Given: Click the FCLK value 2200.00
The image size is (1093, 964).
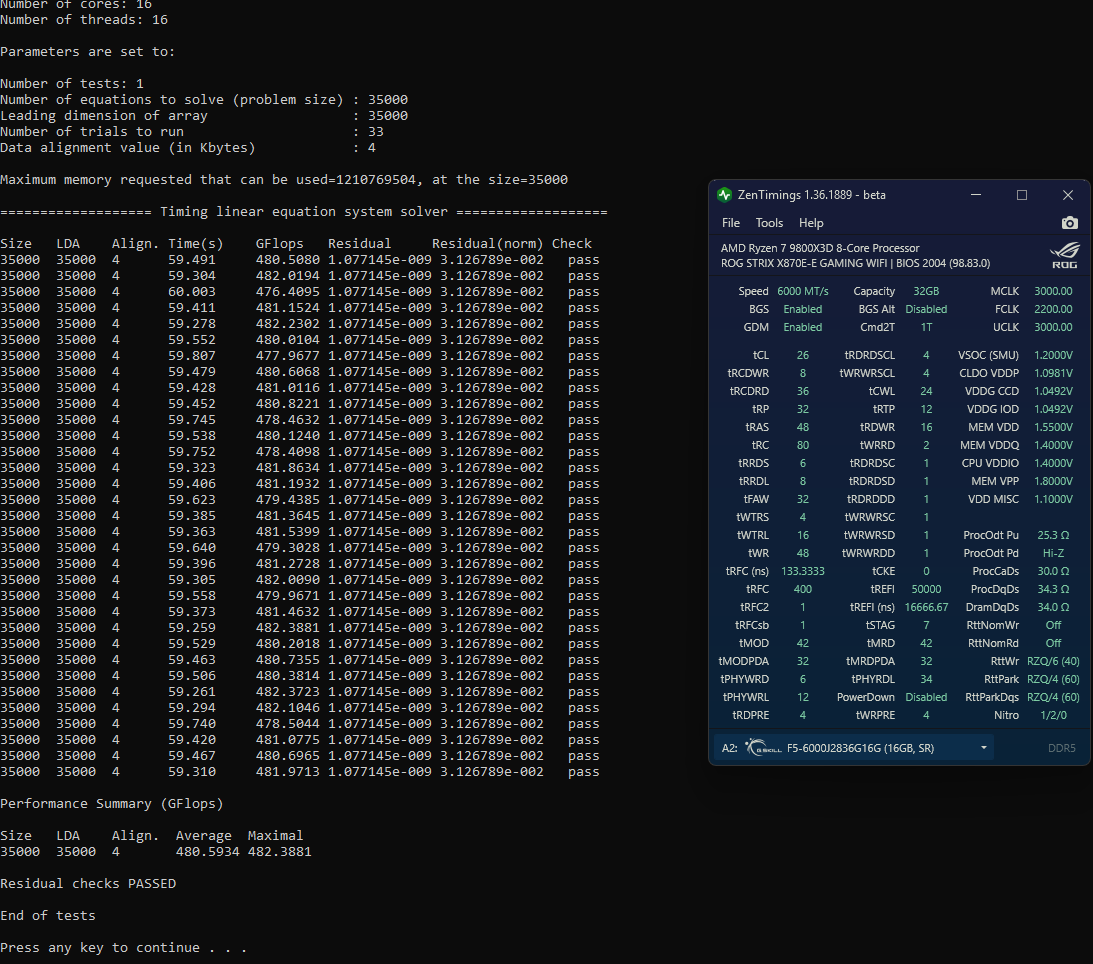Looking at the screenshot, I should [1053, 309].
